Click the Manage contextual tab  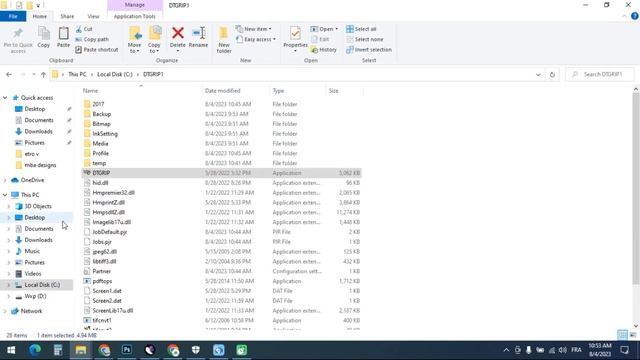(x=135, y=5)
